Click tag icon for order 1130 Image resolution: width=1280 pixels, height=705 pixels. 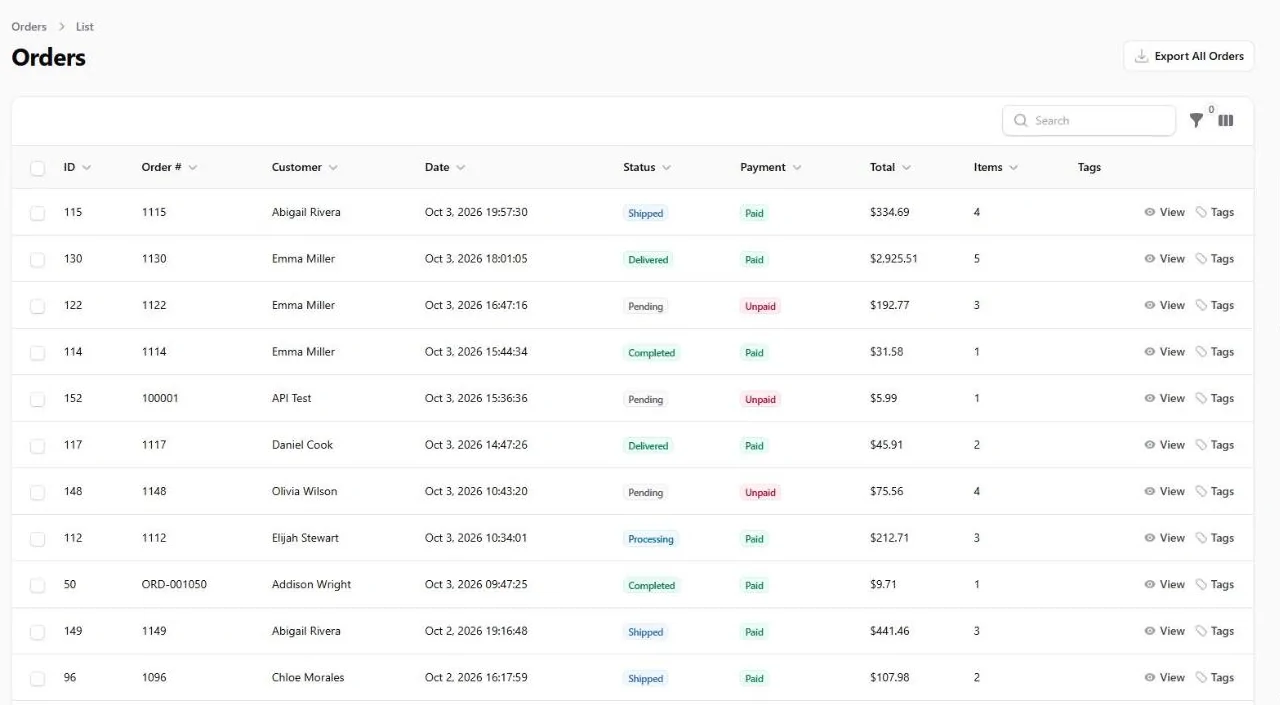tap(1201, 259)
